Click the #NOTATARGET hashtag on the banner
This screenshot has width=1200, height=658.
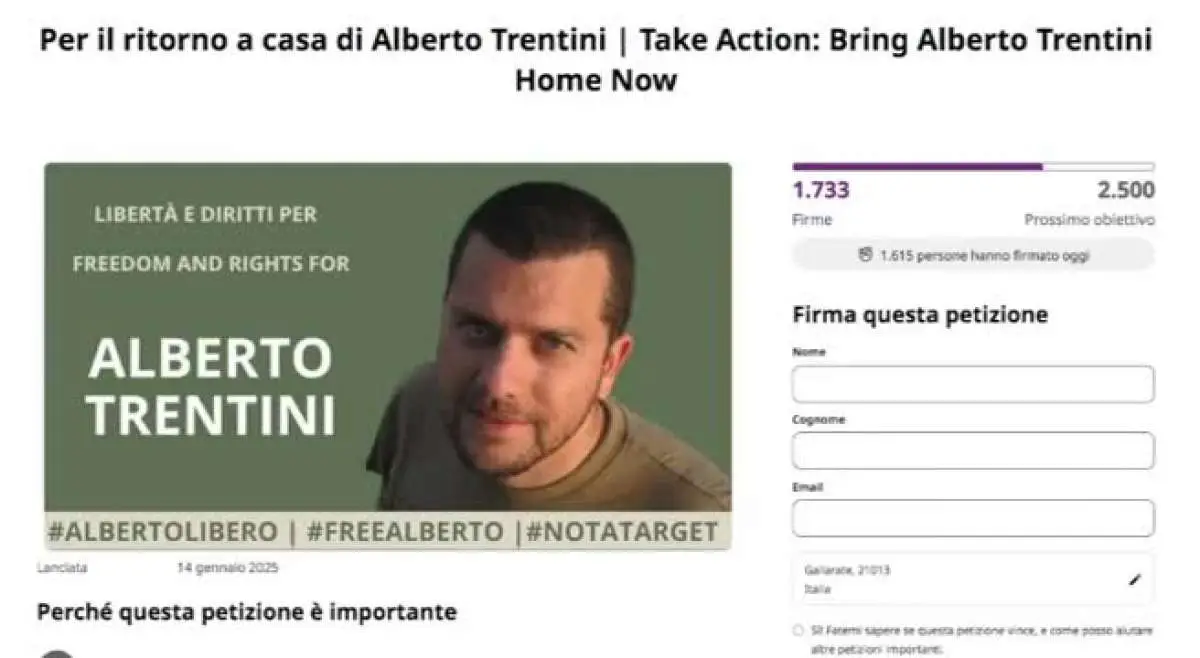coord(622,532)
